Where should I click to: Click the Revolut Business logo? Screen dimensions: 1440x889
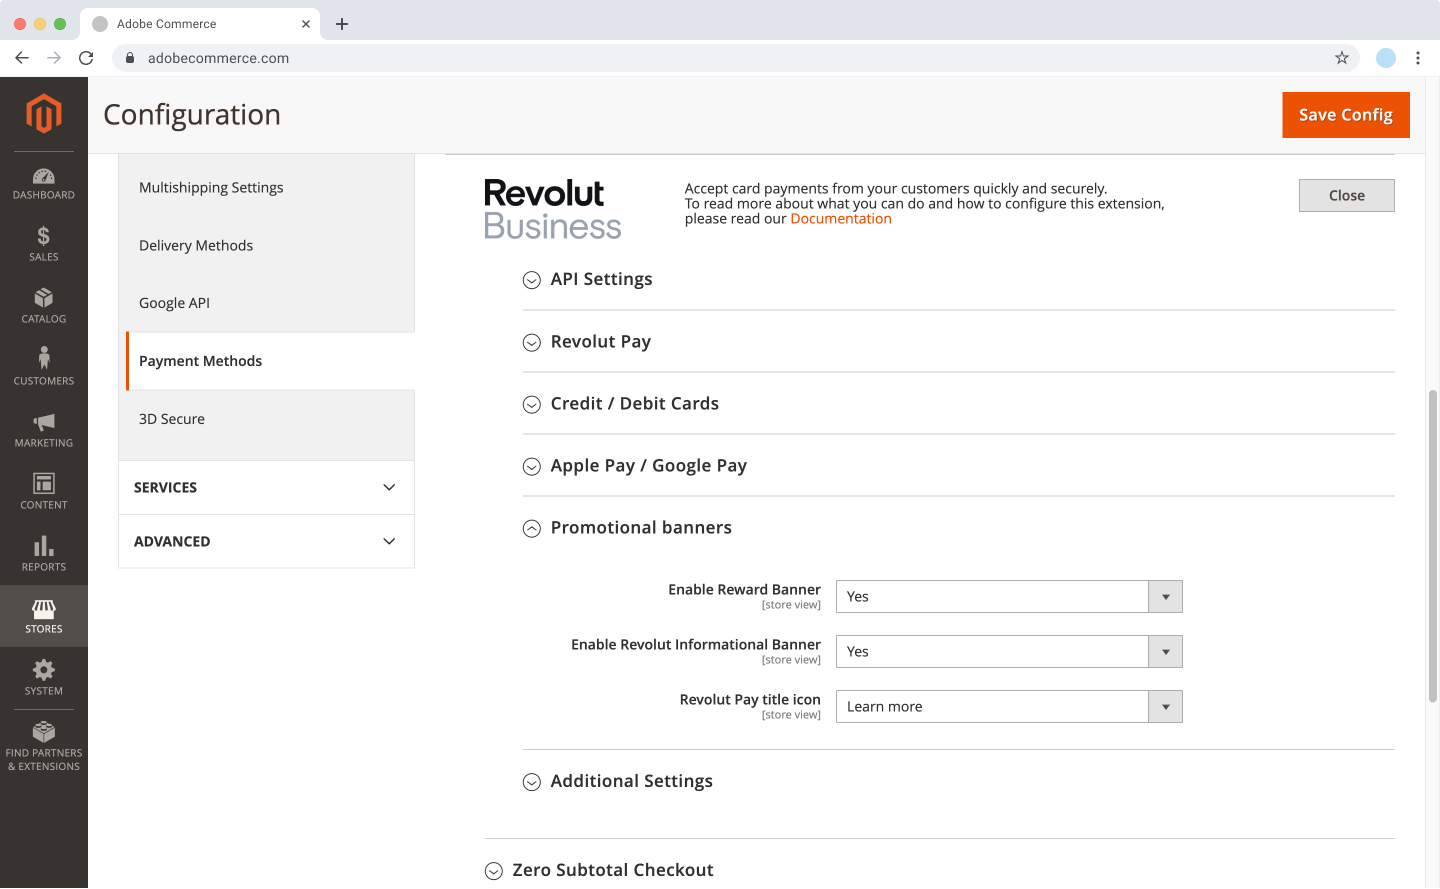pos(552,209)
